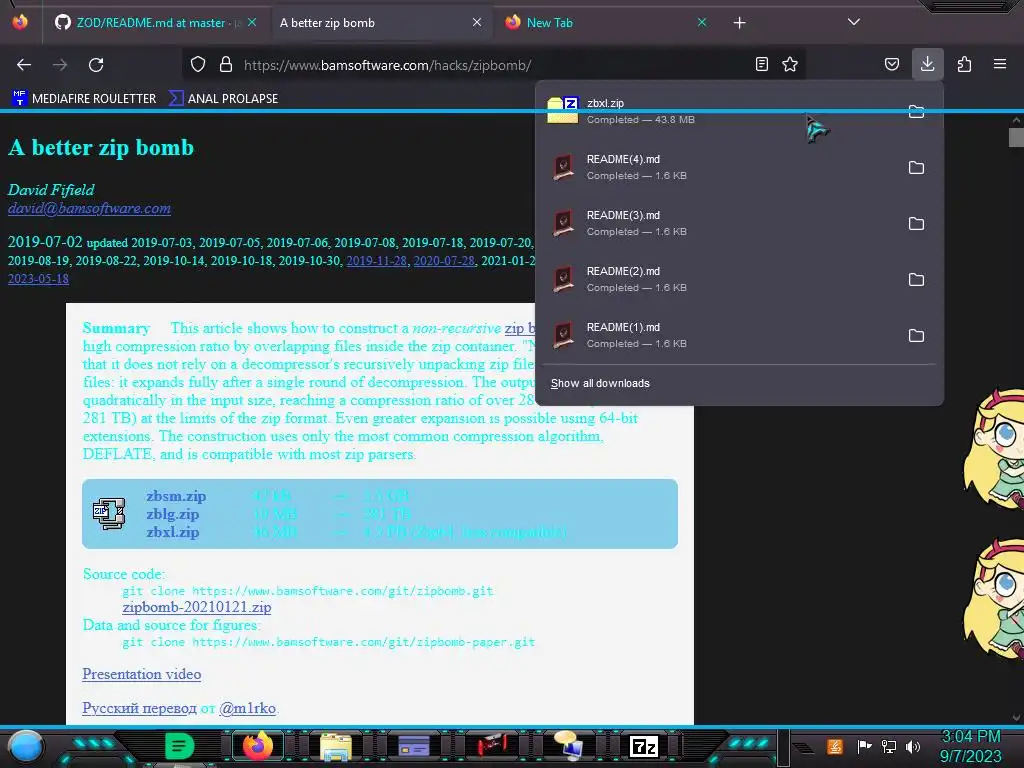Close the downloads panel via toolbar button
Screen dimensions: 1024x768
927,64
